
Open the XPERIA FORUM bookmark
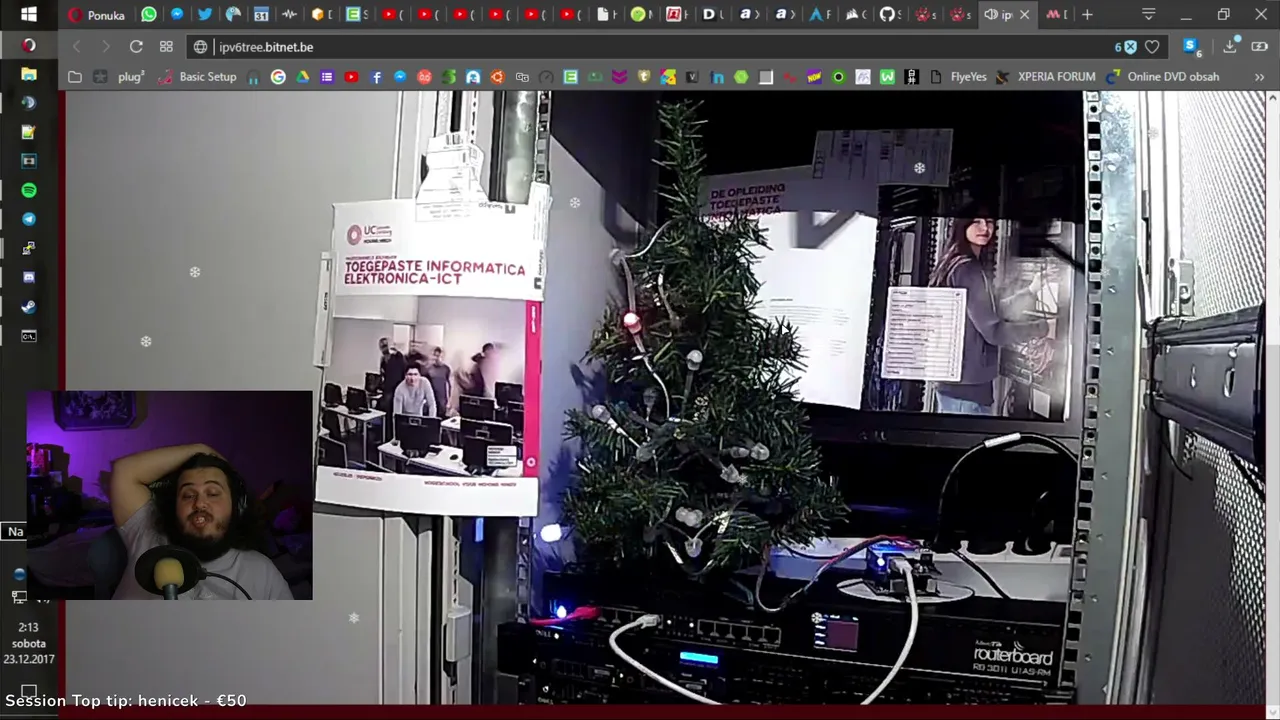(1046, 77)
